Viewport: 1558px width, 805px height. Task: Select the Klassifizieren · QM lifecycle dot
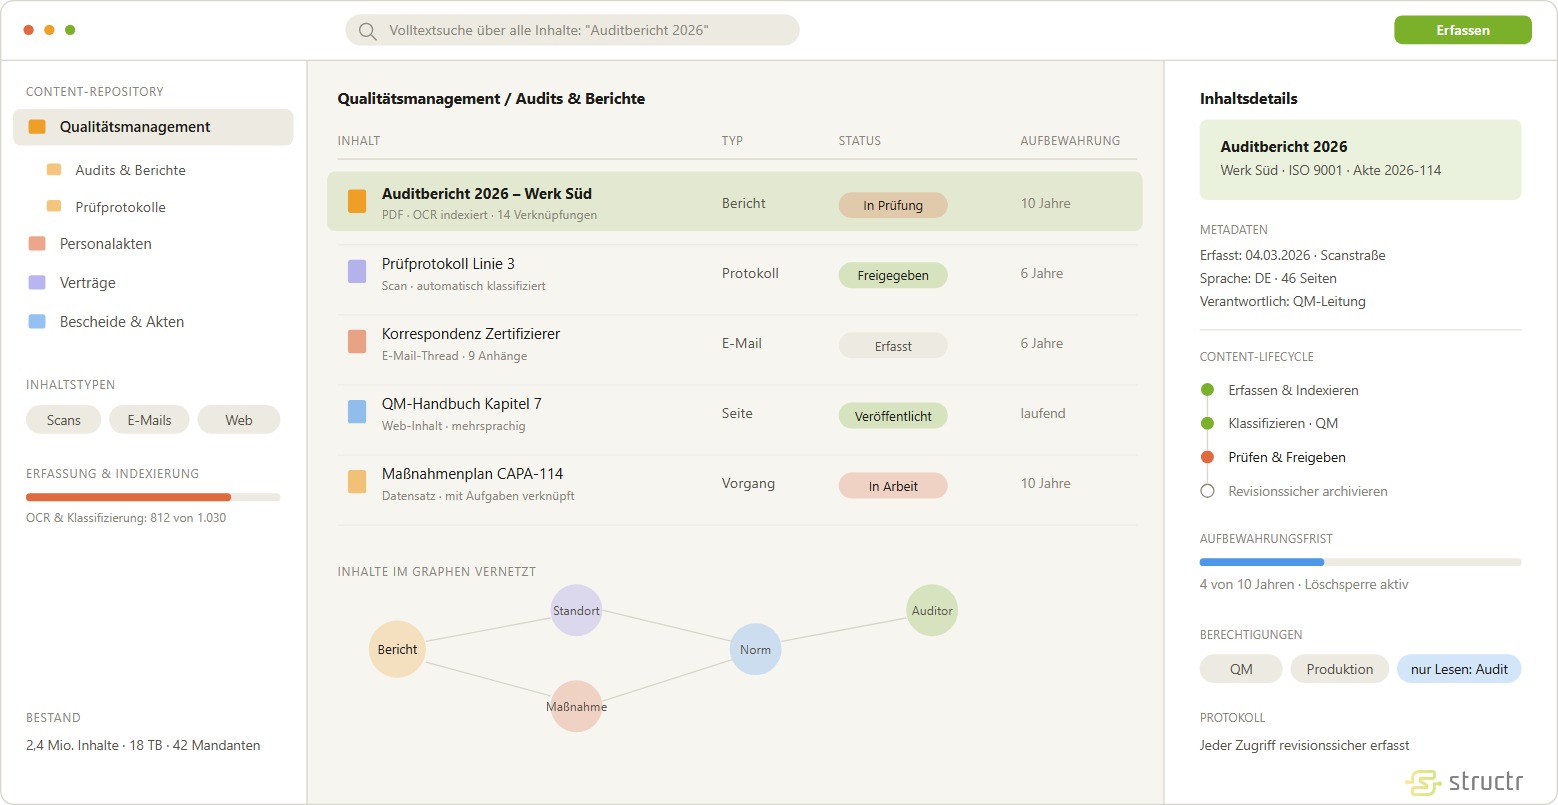(x=1207, y=423)
